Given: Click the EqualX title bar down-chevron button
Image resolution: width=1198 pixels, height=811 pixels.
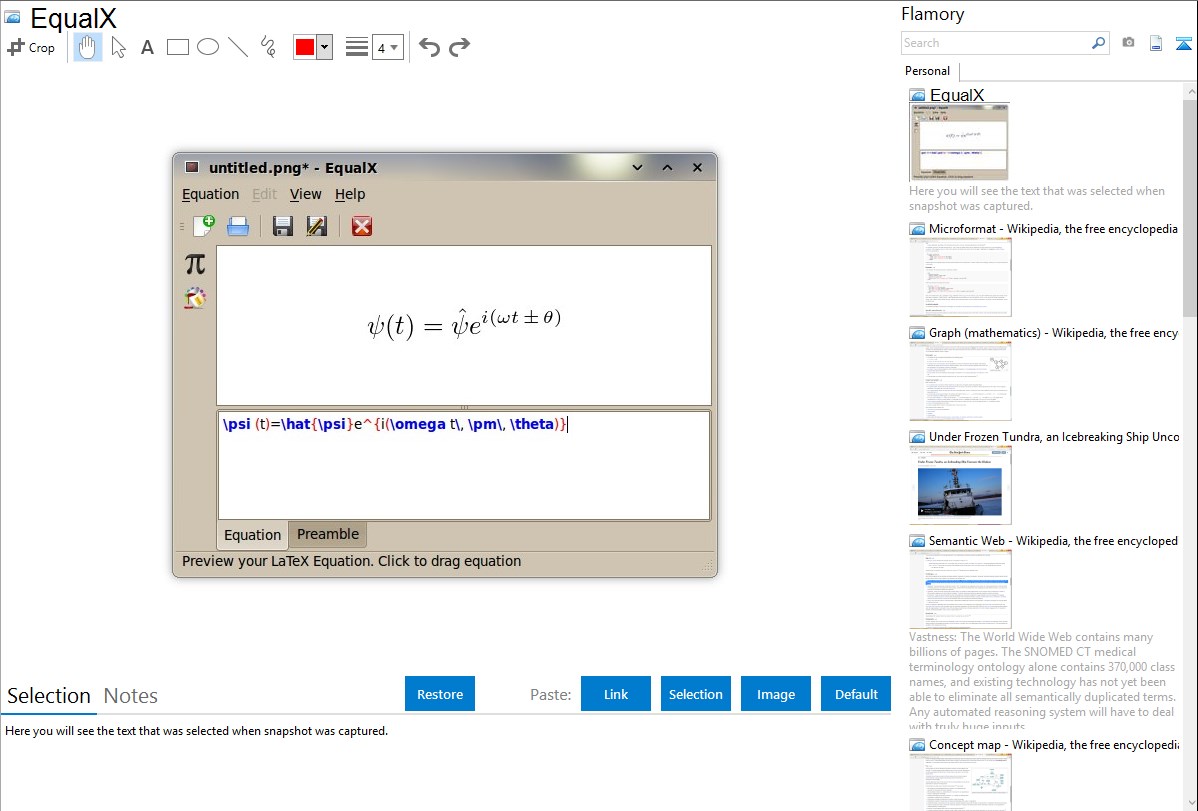Looking at the screenshot, I should click(637, 167).
